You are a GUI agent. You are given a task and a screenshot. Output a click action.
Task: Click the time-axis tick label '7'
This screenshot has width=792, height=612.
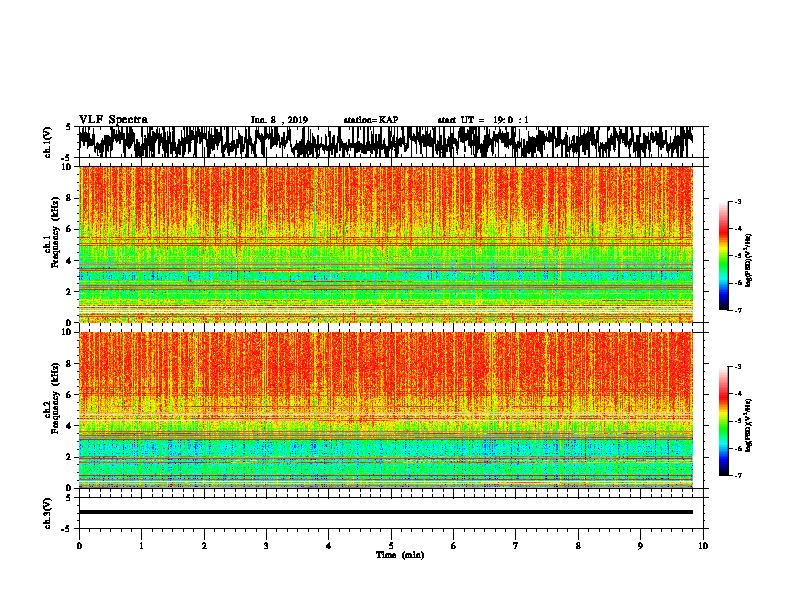click(516, 546)
